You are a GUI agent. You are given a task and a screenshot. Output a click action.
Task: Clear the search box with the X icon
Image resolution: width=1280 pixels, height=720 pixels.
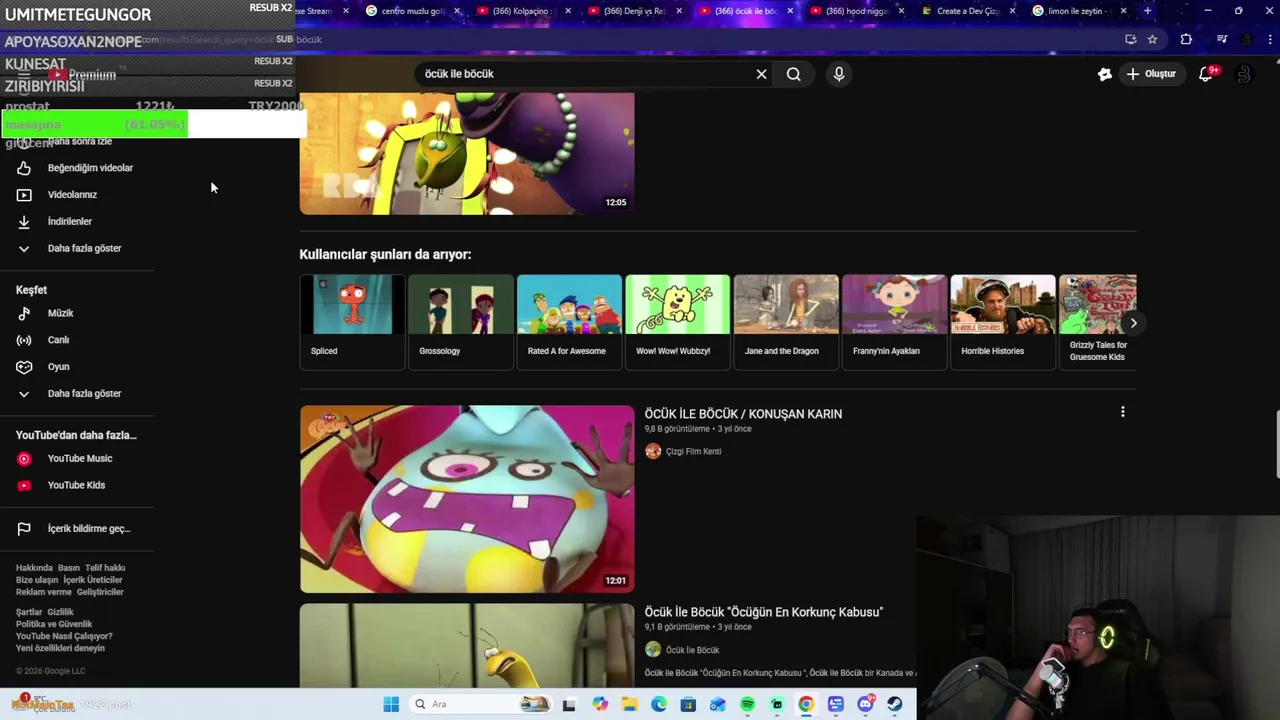click(761, 74)
